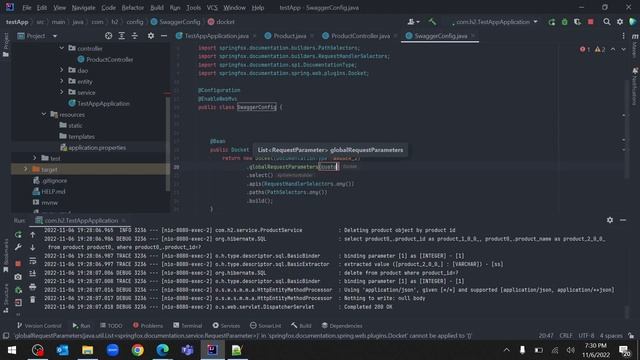Viewport: 640px width, 360px height.
Task: Switch to TestAppApplication.java tab
Action: pos(216,36)
